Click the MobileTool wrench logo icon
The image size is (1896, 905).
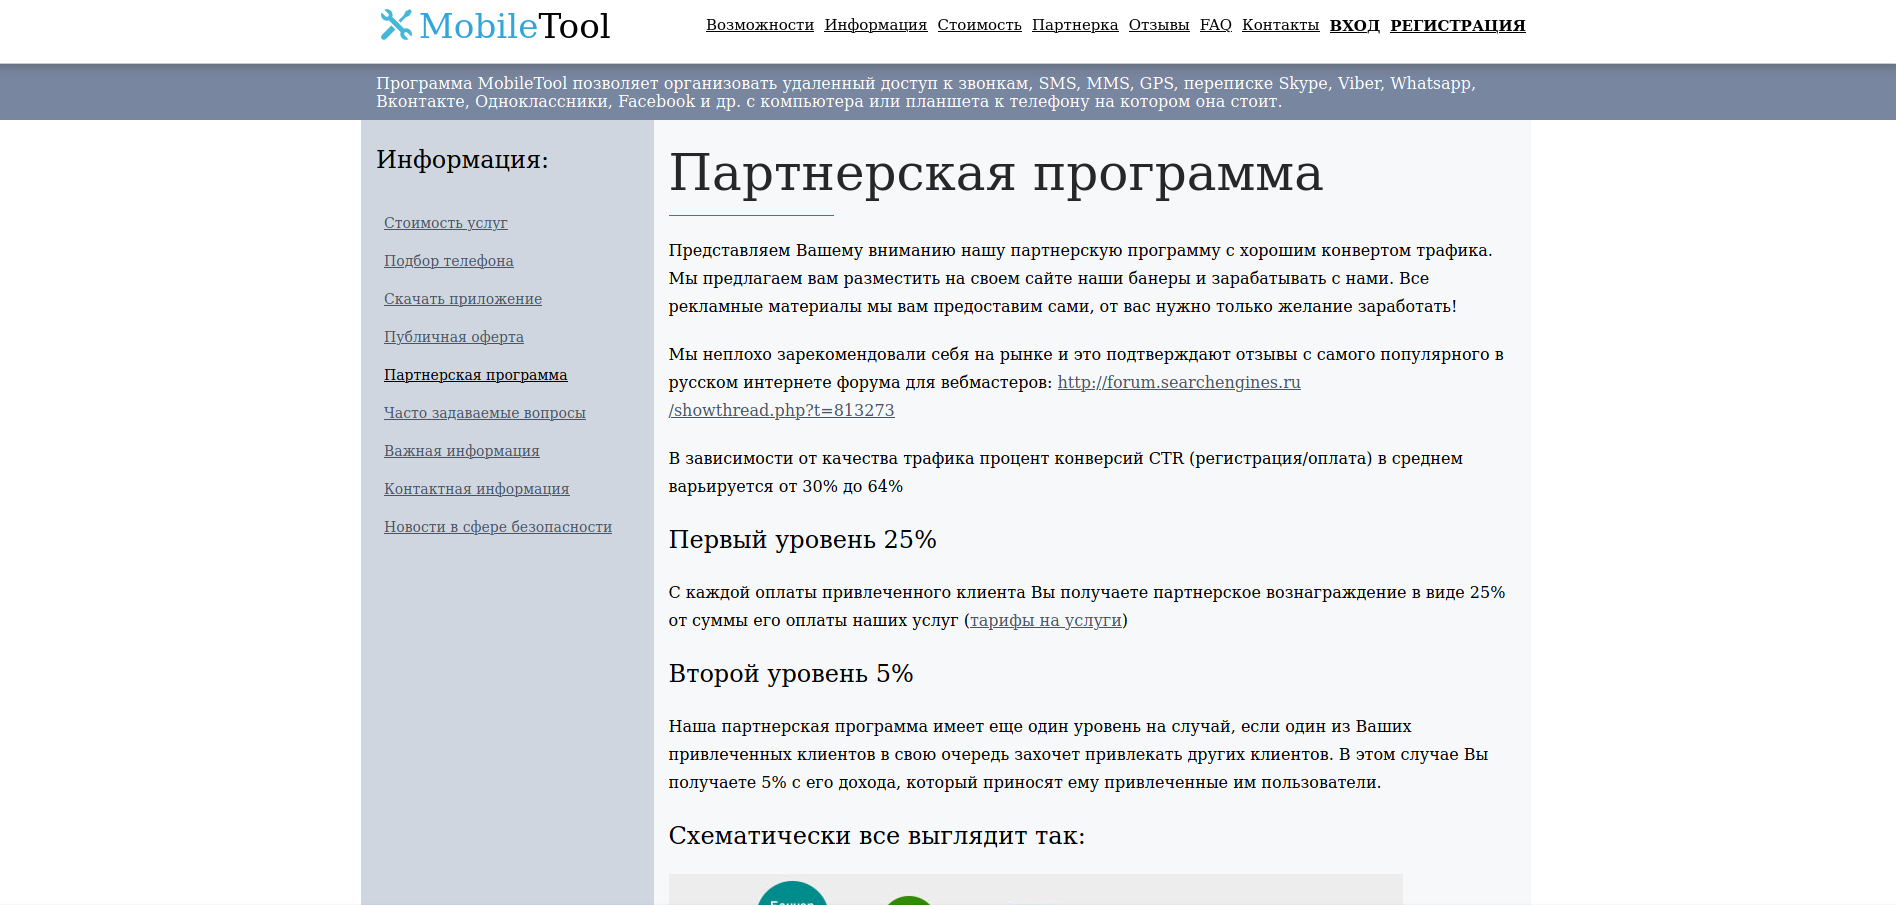coord(396,25)
